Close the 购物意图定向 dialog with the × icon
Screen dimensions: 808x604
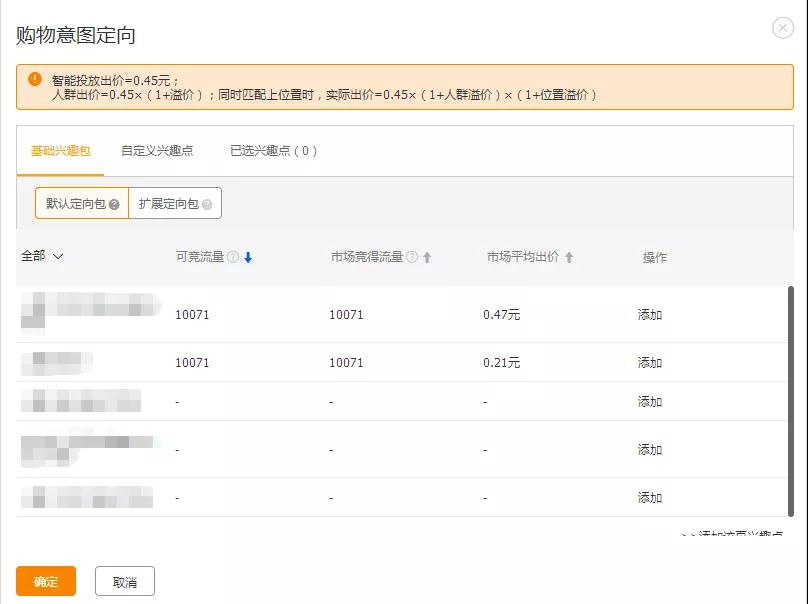click(784, 27)
